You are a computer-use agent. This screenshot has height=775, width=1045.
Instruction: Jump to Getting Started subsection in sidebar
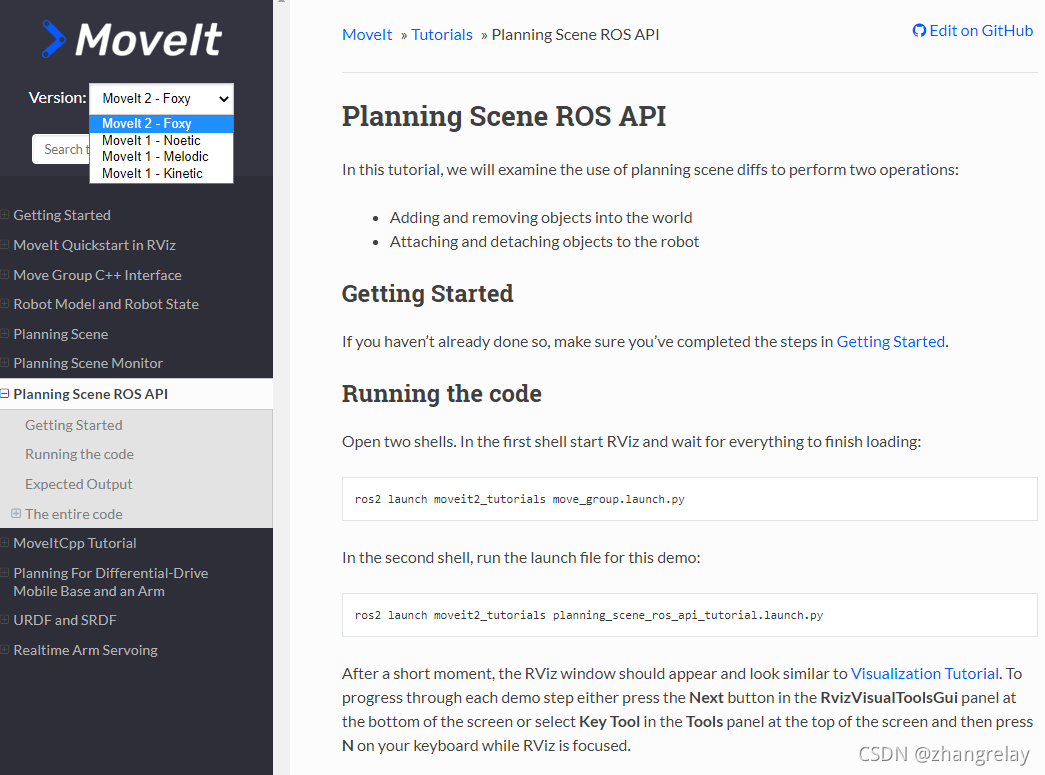[x=74, y=425]
